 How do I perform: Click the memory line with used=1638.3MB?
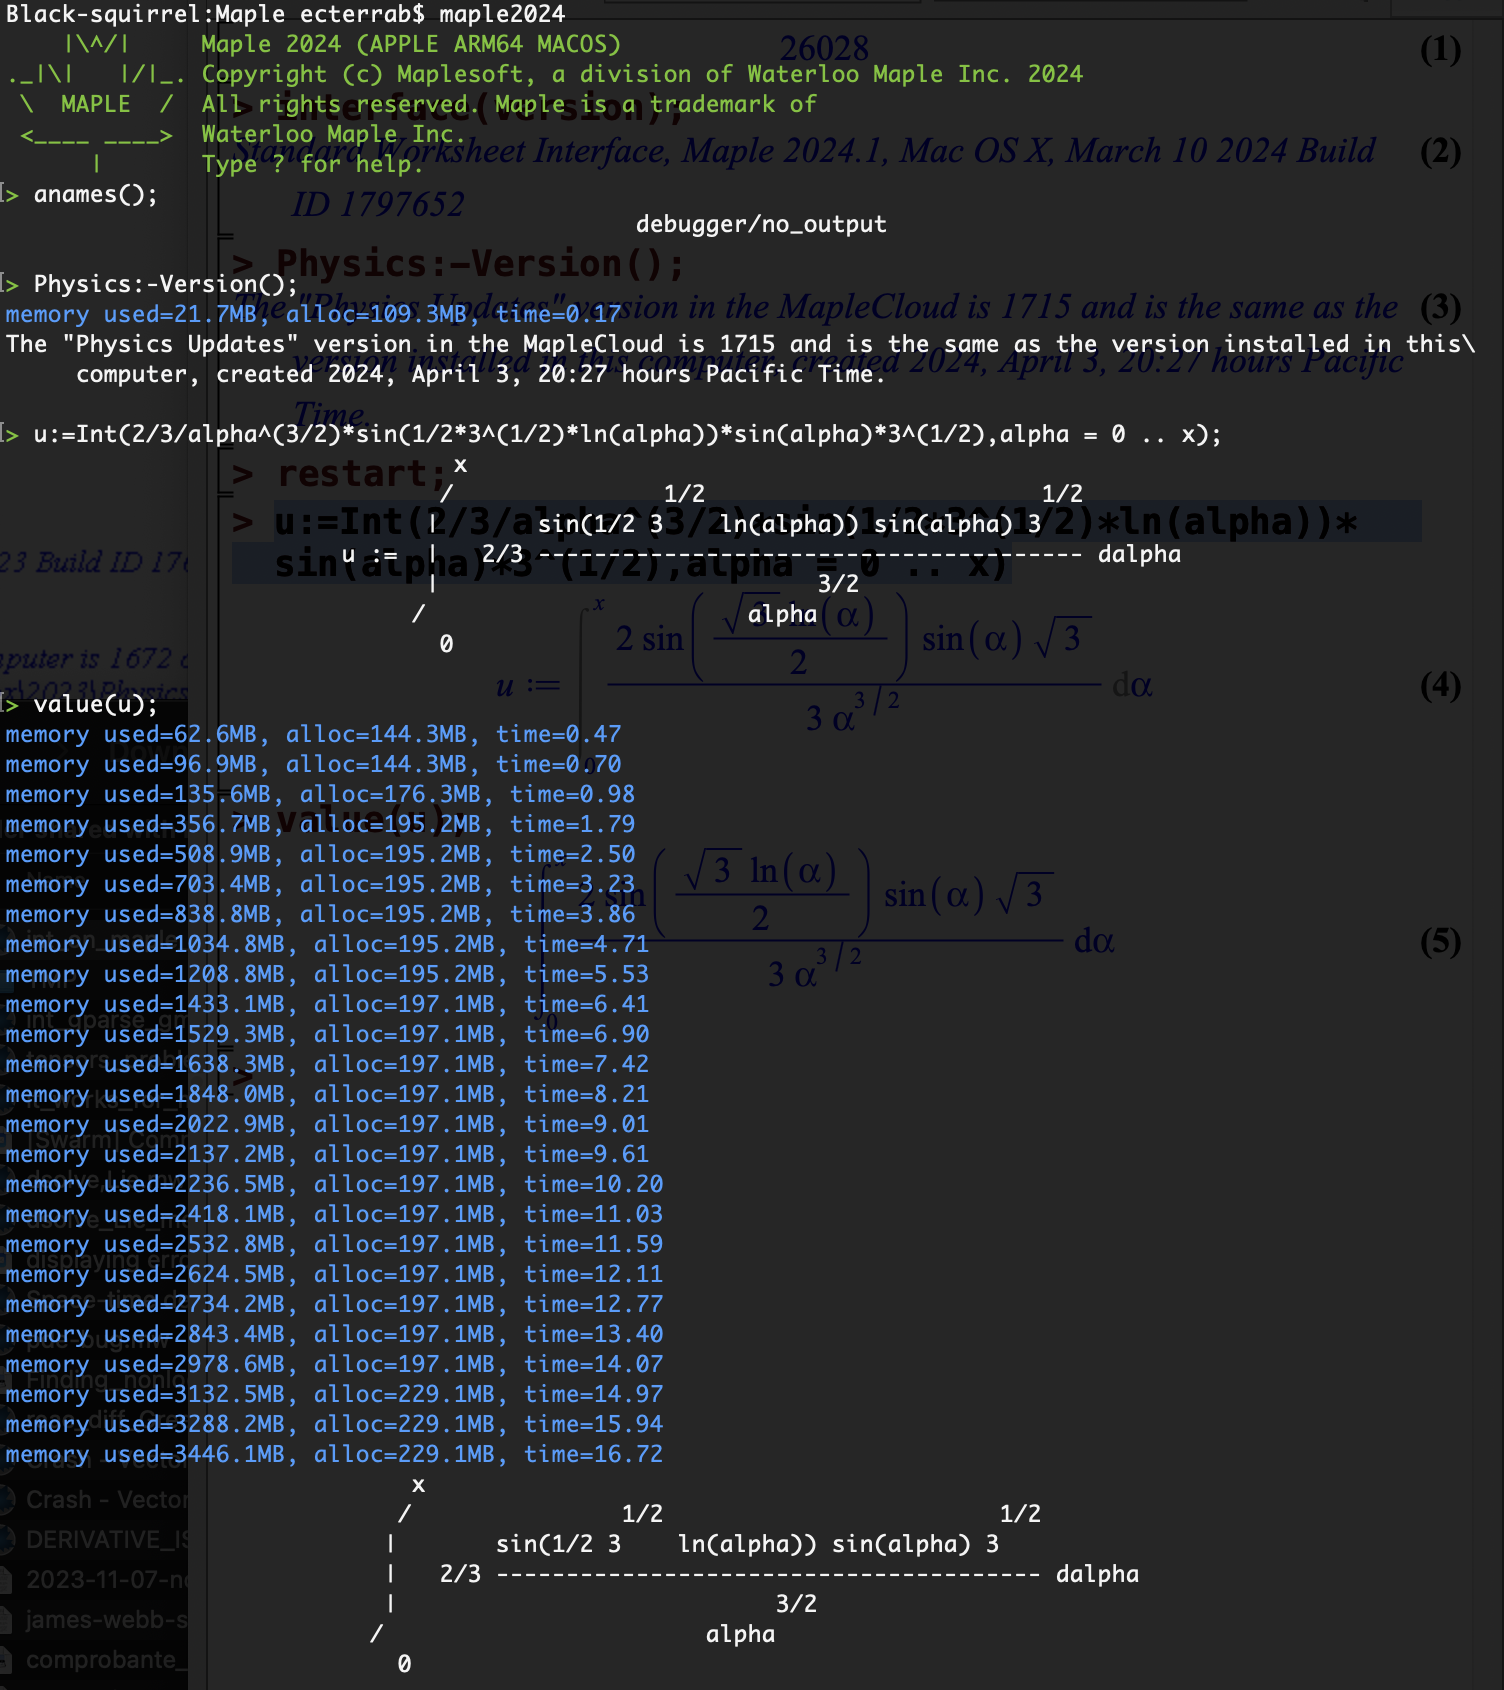coord(327,1064)
